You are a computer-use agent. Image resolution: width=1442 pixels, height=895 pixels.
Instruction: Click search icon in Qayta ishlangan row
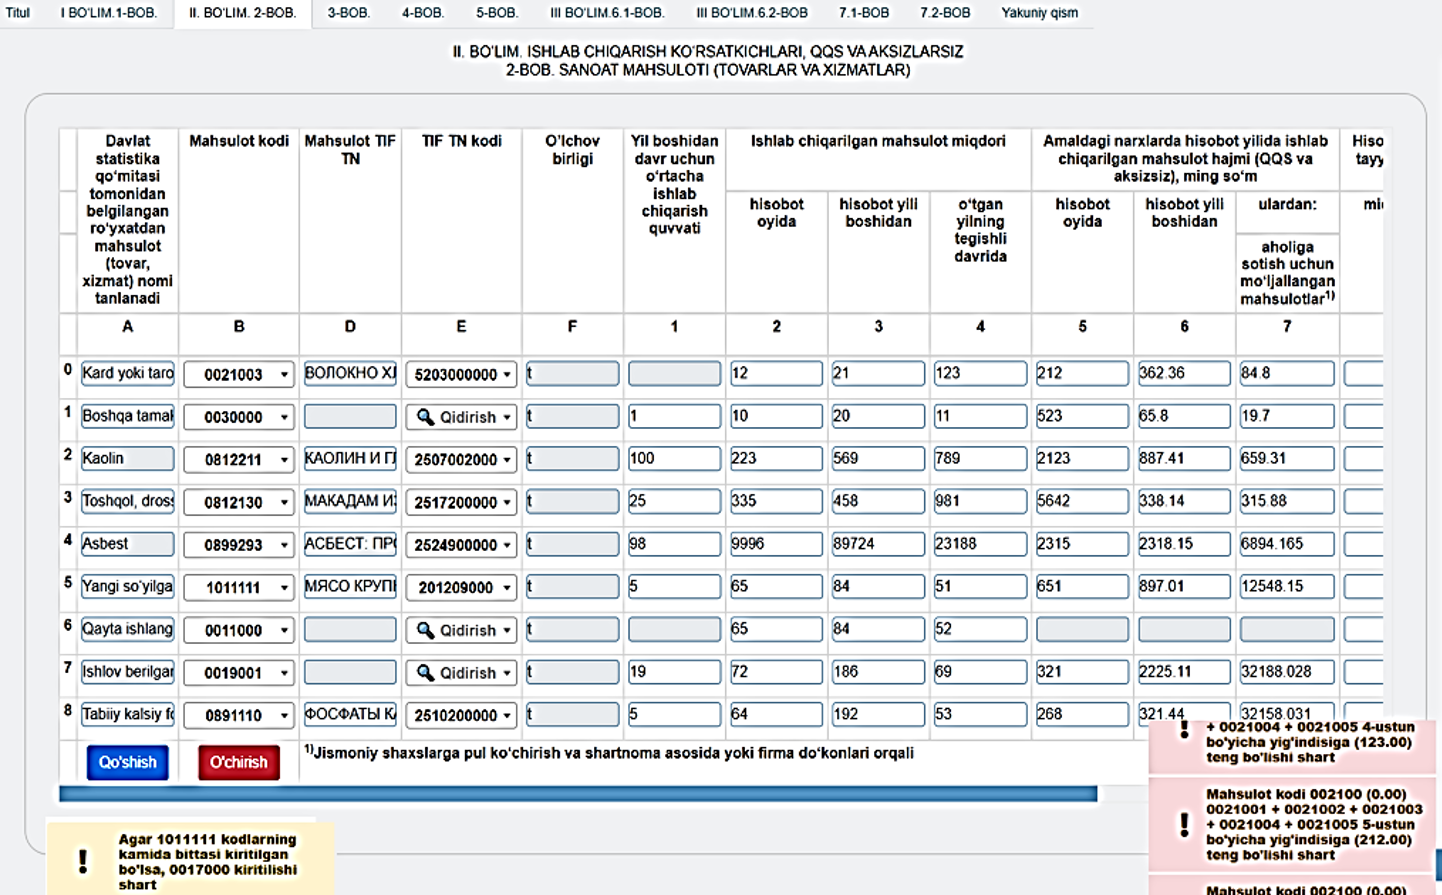tap(425, 630)
